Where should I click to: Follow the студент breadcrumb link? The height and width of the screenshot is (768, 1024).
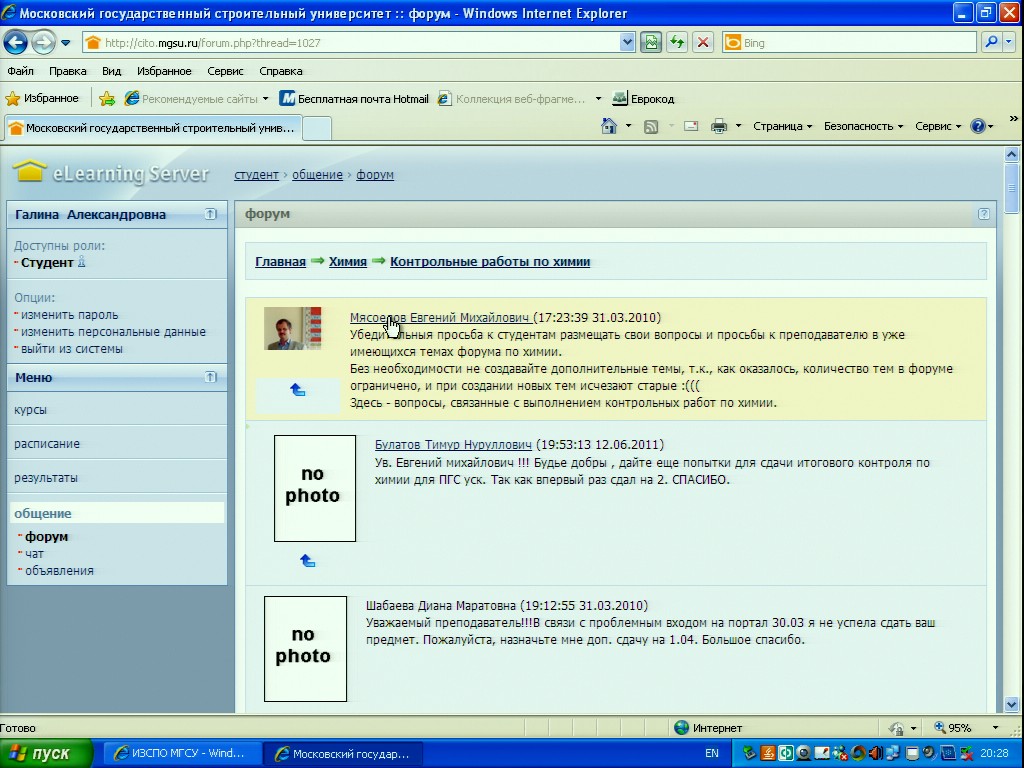click(x=256, y=175)
